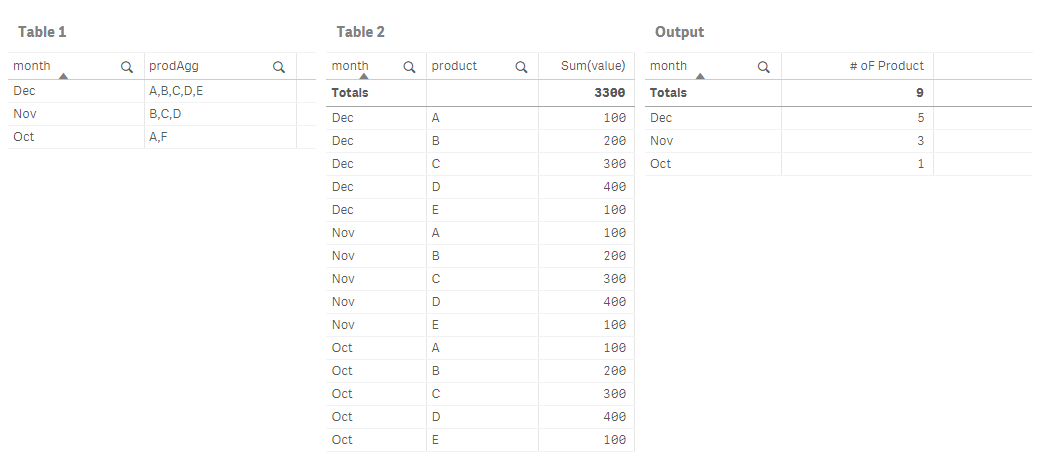Select product D in Table 2 Nov row
Image resolution: width=1050 pixels, height=472 pixels.
(436, 301)
